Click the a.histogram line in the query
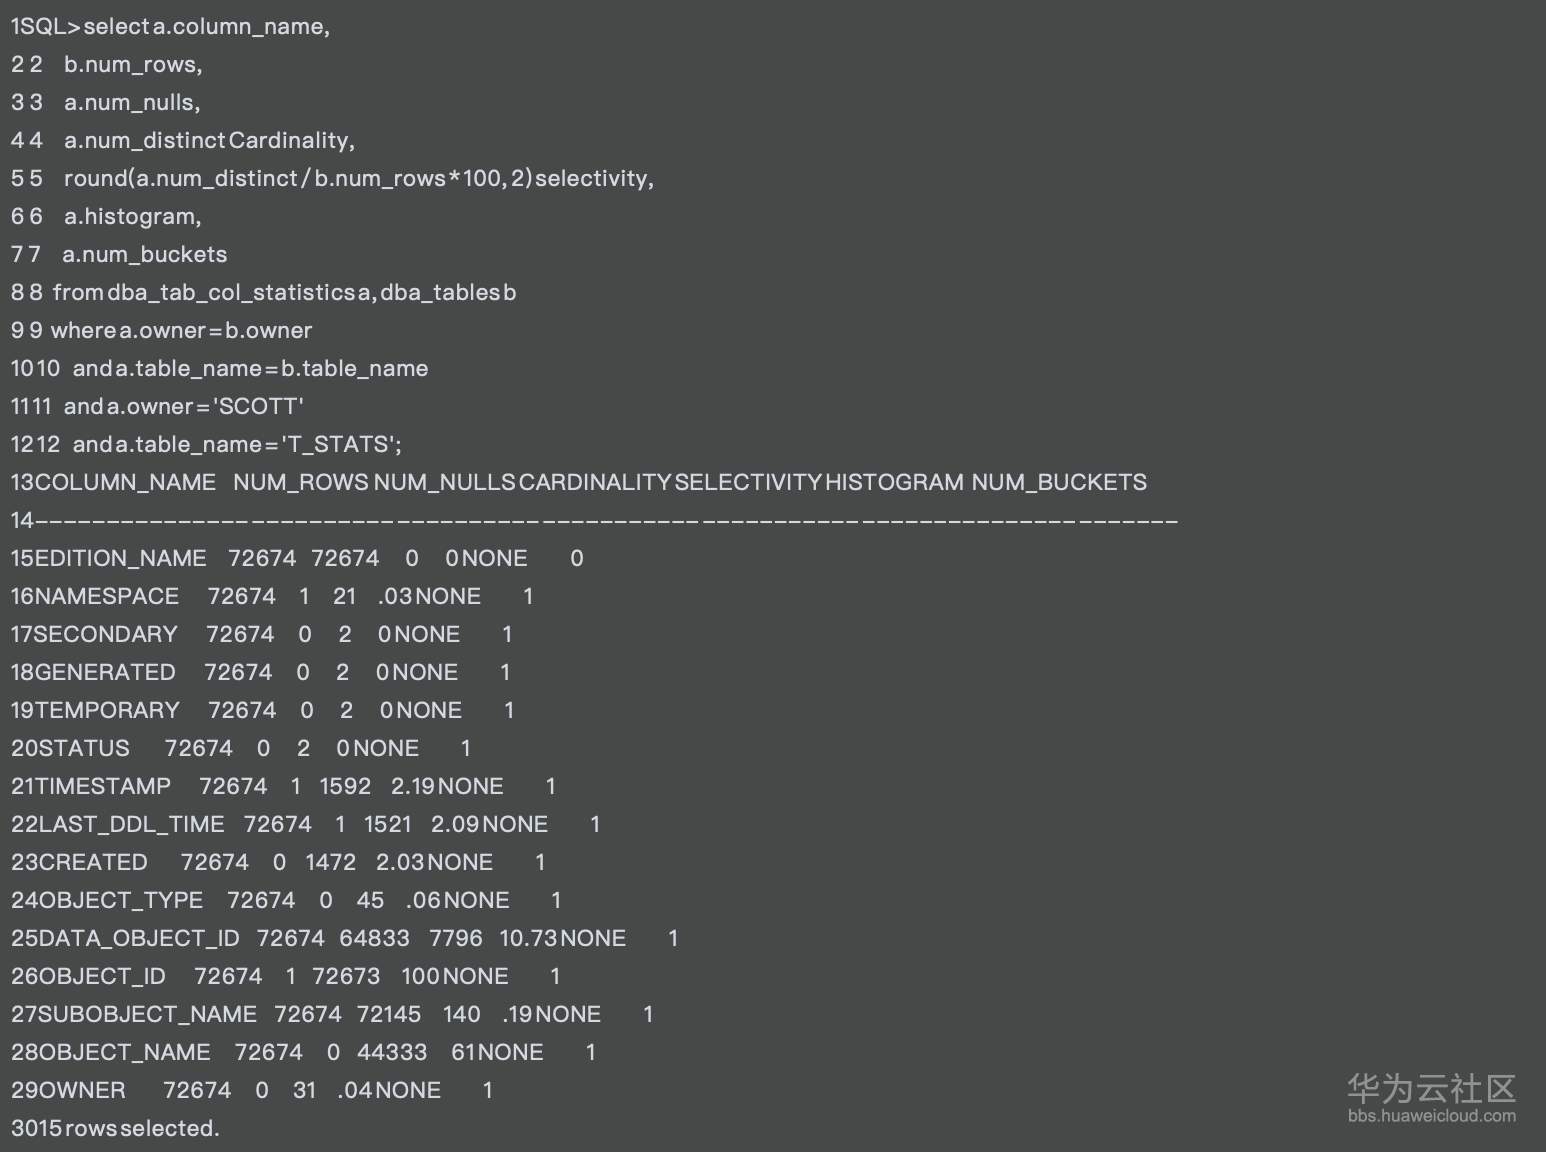The width and height of the screenshot is (1546, 1152). click(x=132, y=217)
